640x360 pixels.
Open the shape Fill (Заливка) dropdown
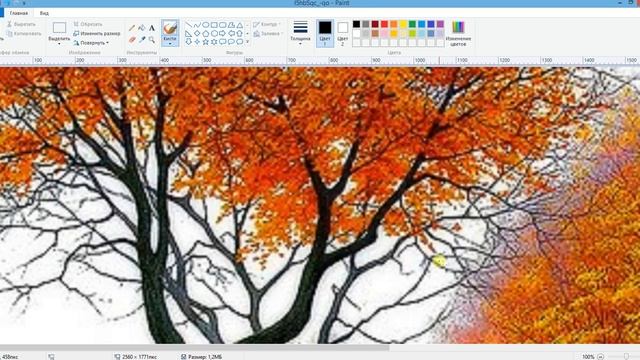(x=268, y=34)
